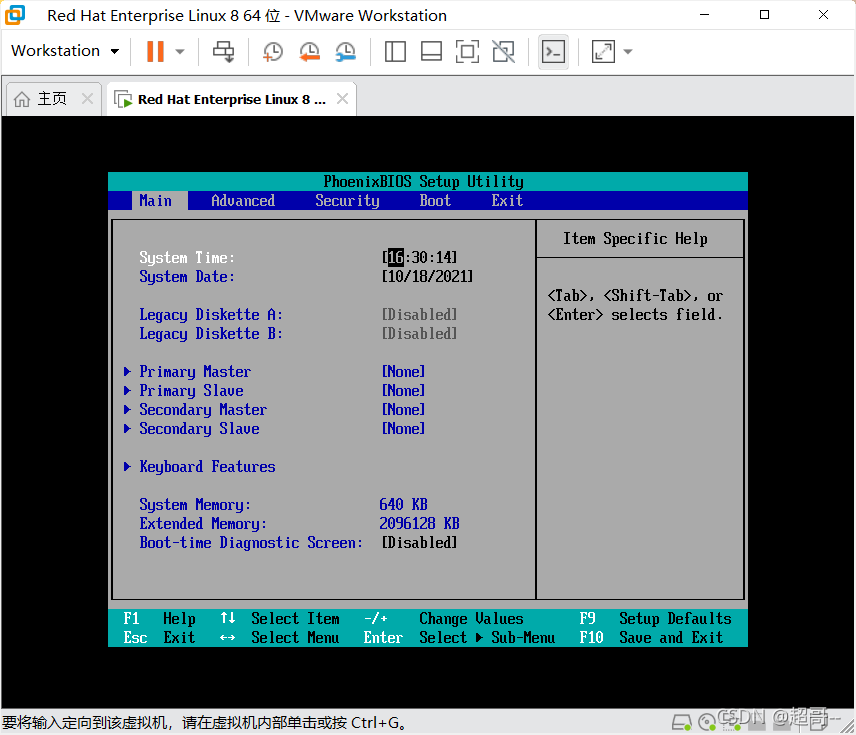Click the Boot-time Diagnostic Screen label
Screen dimensions: 856x735
coord(251,543)
